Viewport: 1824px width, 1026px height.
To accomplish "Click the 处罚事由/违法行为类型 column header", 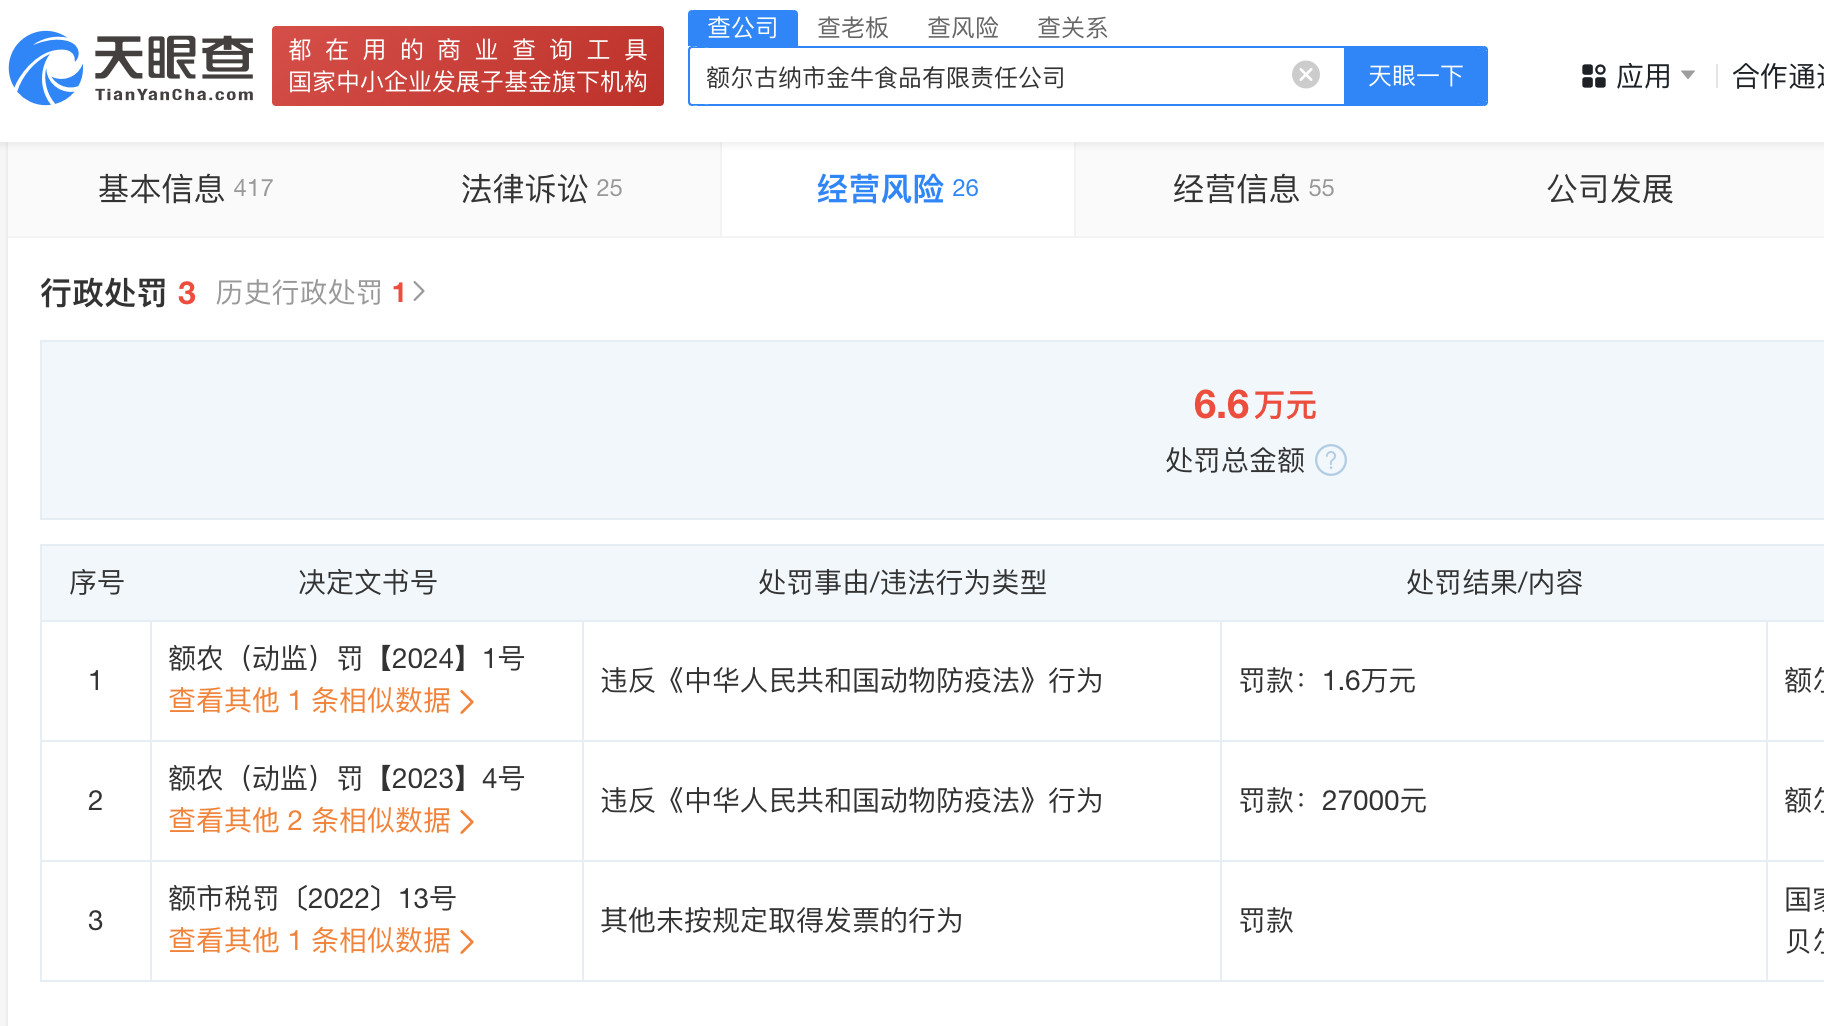I will (902, 582).
